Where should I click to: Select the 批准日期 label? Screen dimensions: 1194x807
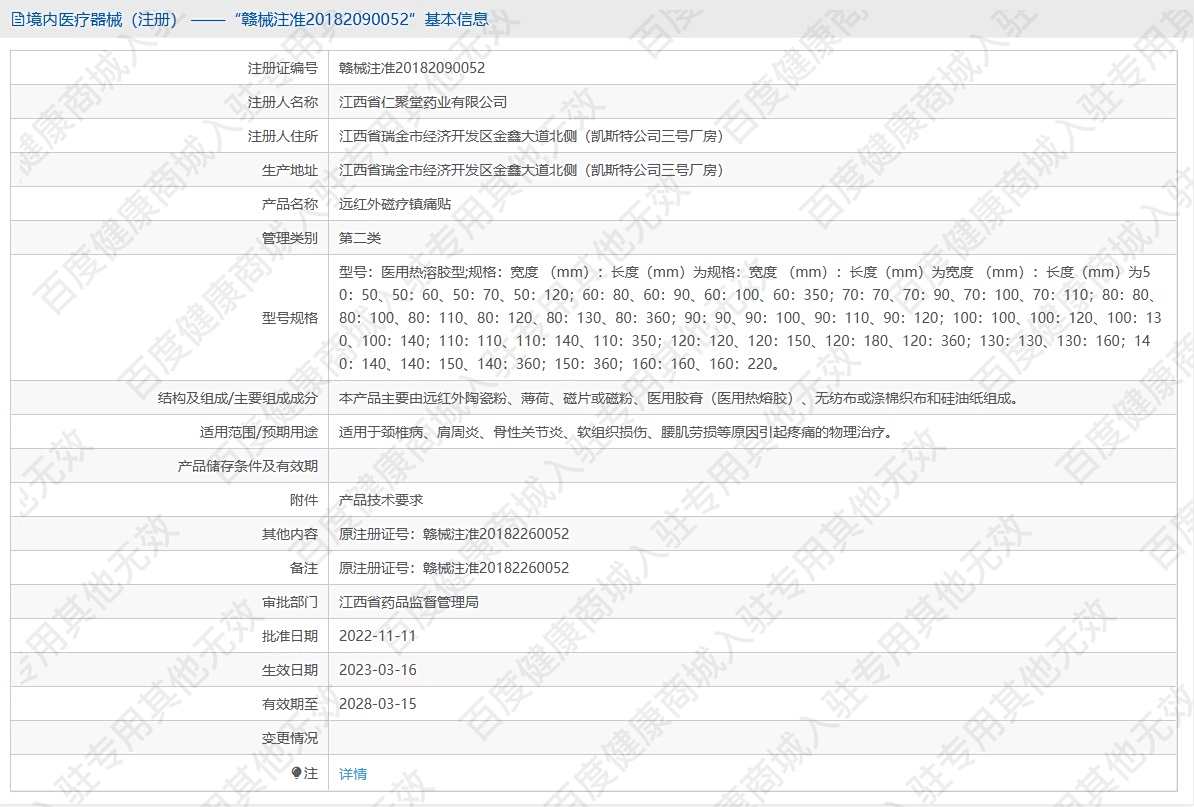tap(289, 636)
